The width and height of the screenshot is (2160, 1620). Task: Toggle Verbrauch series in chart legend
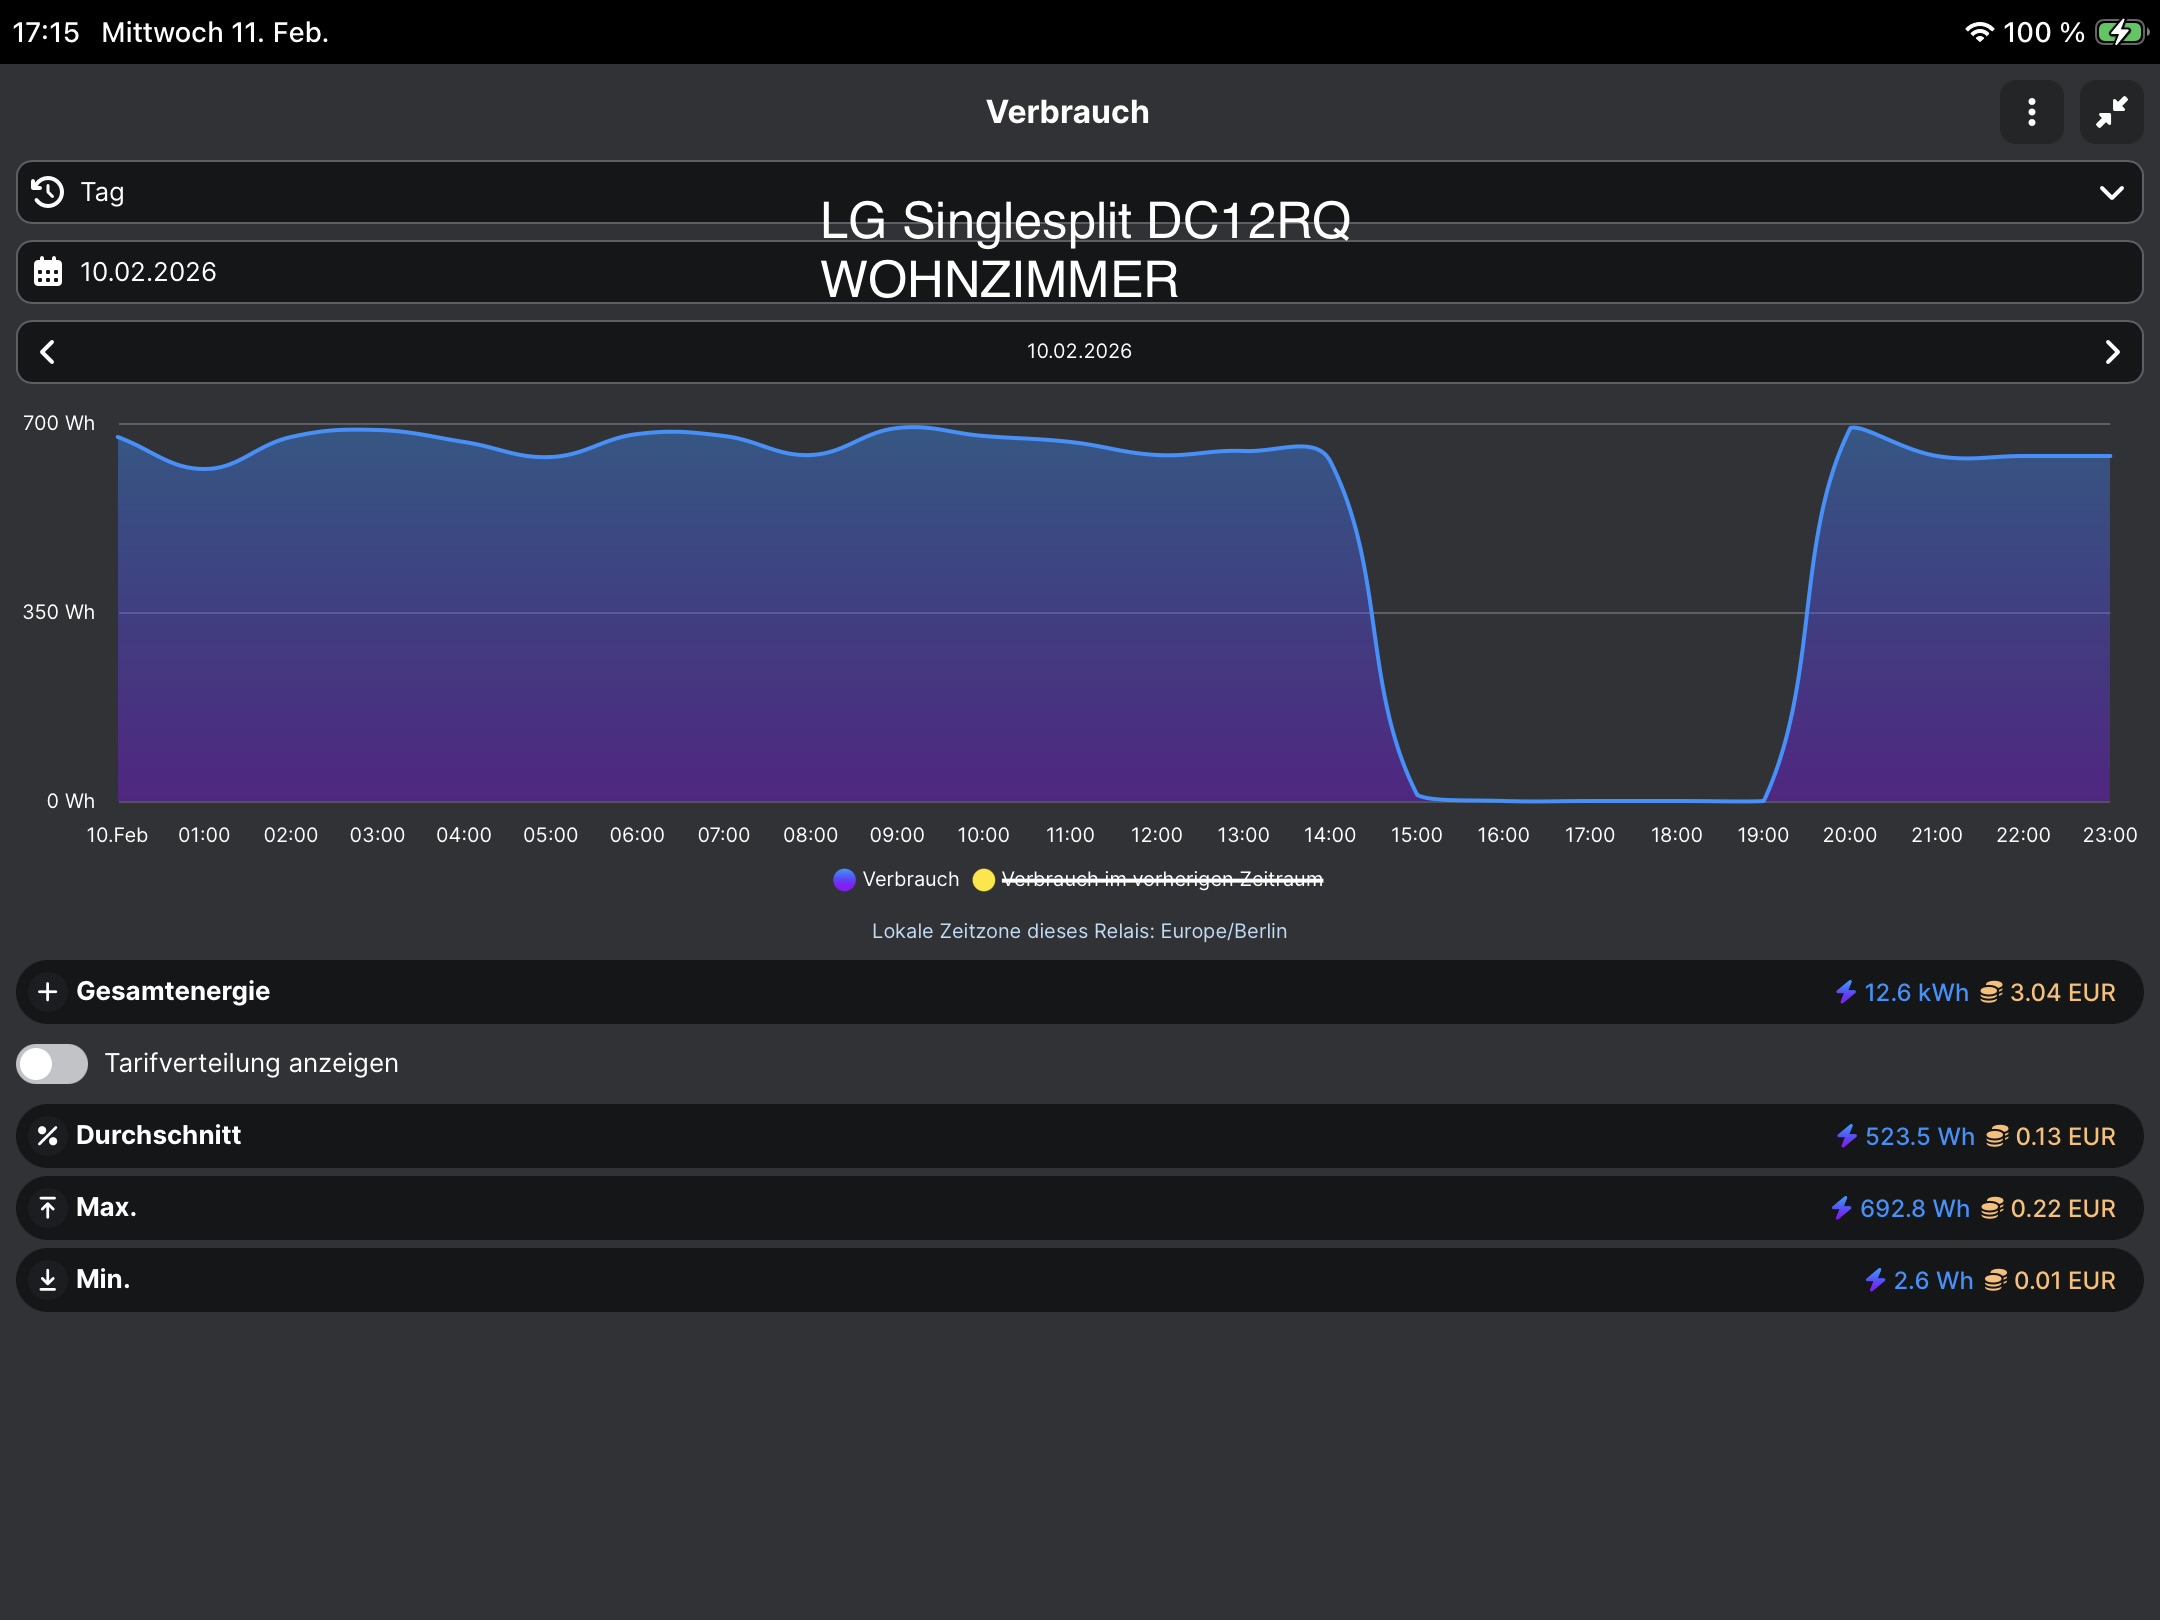pos(909,879)
